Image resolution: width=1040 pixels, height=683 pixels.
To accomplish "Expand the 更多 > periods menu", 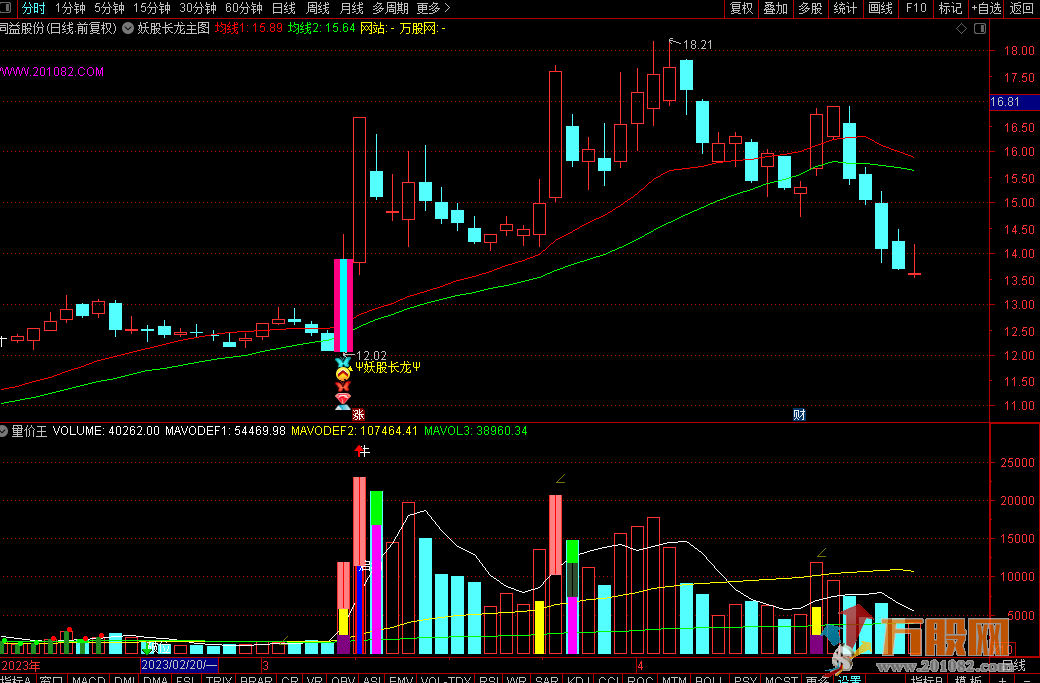I will tap(433, 8).
